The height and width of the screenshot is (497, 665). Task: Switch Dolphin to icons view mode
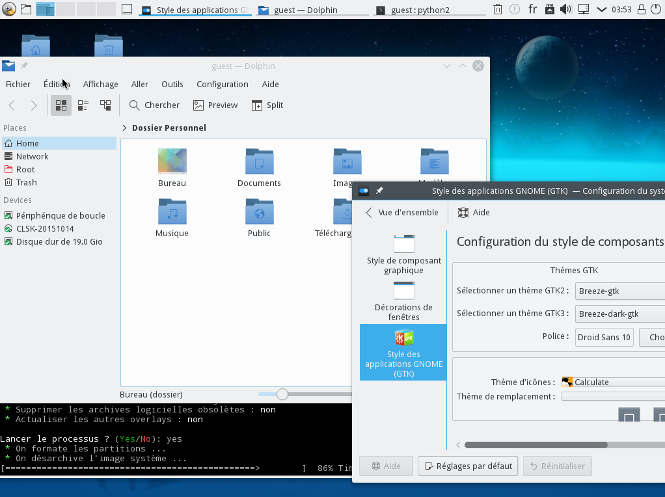pos(61,105)
